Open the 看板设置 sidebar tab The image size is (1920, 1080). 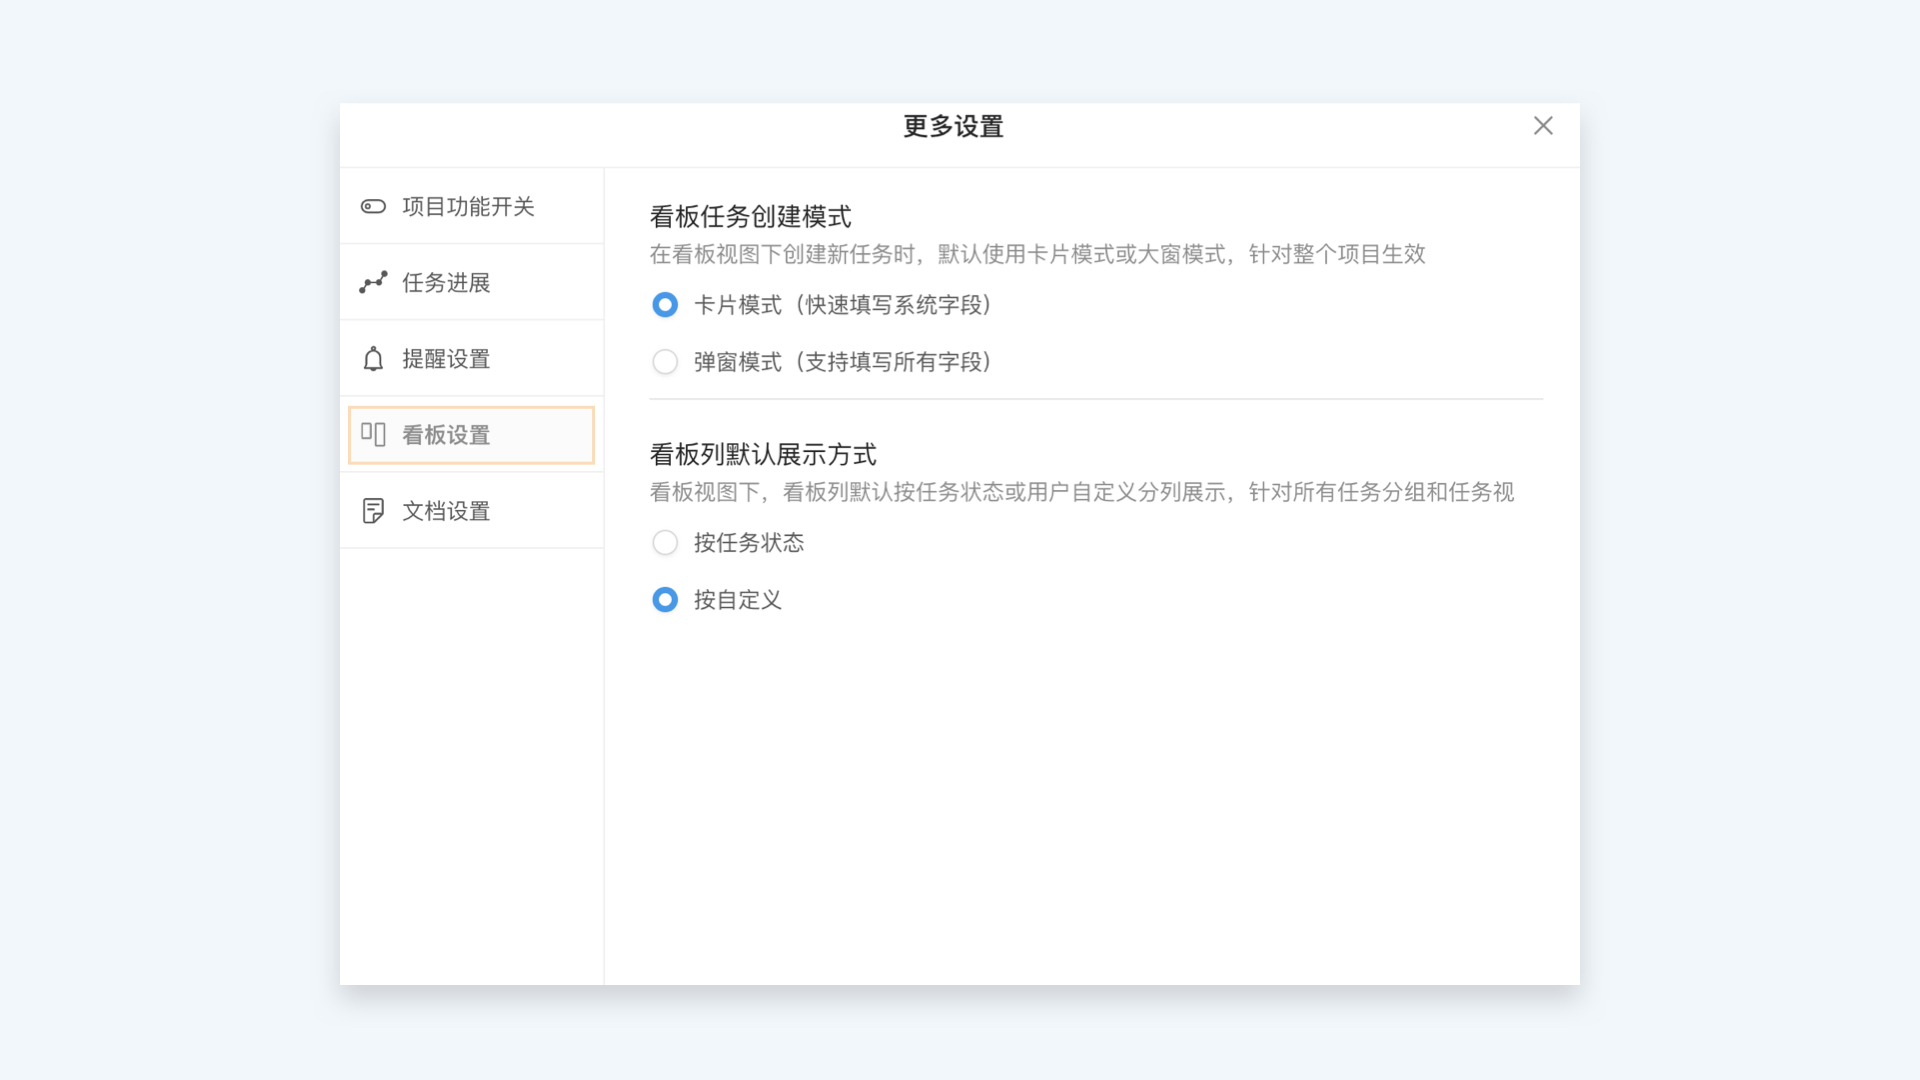[446, 435]
